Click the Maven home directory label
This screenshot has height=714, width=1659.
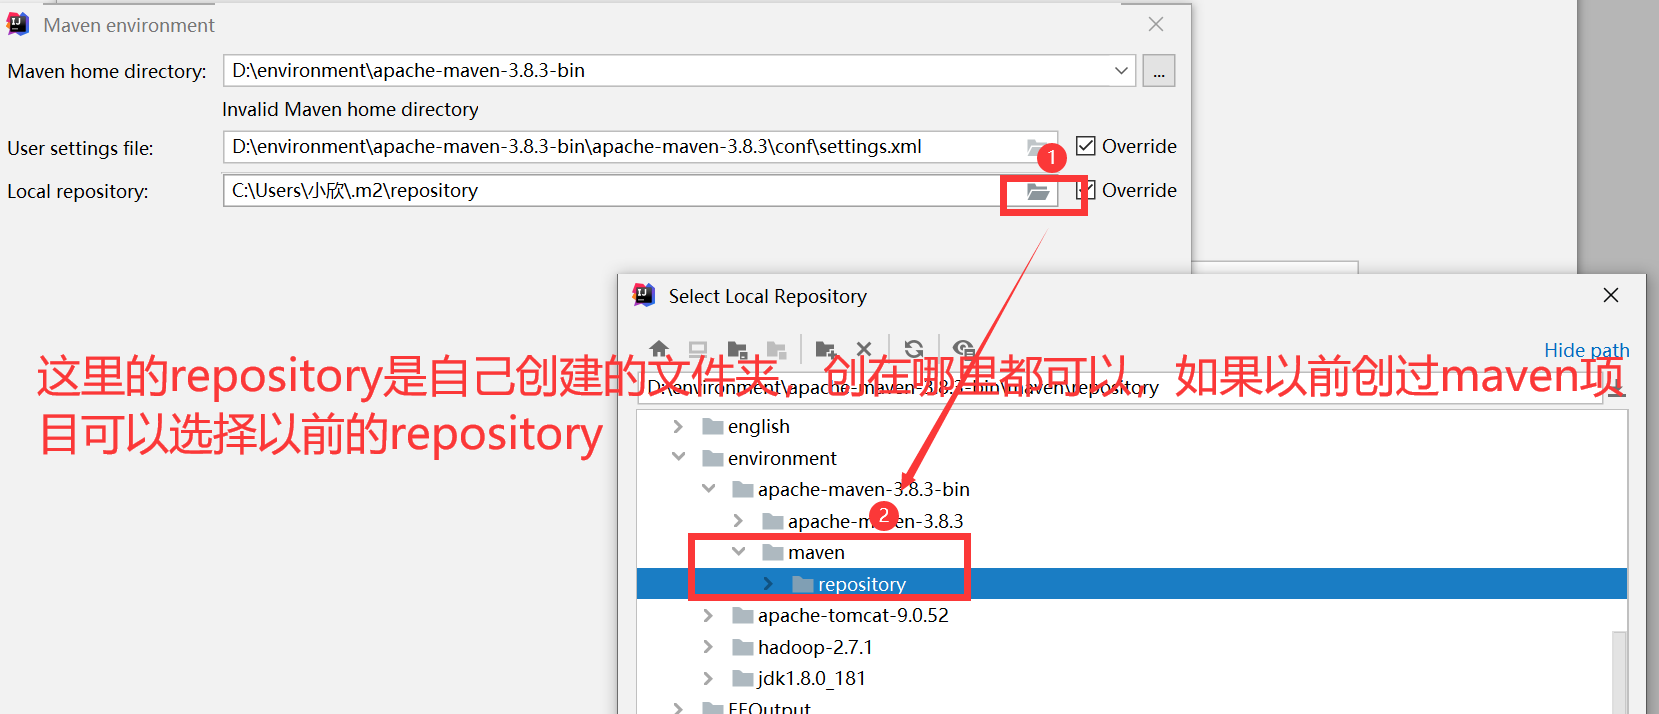coord(107,71)
